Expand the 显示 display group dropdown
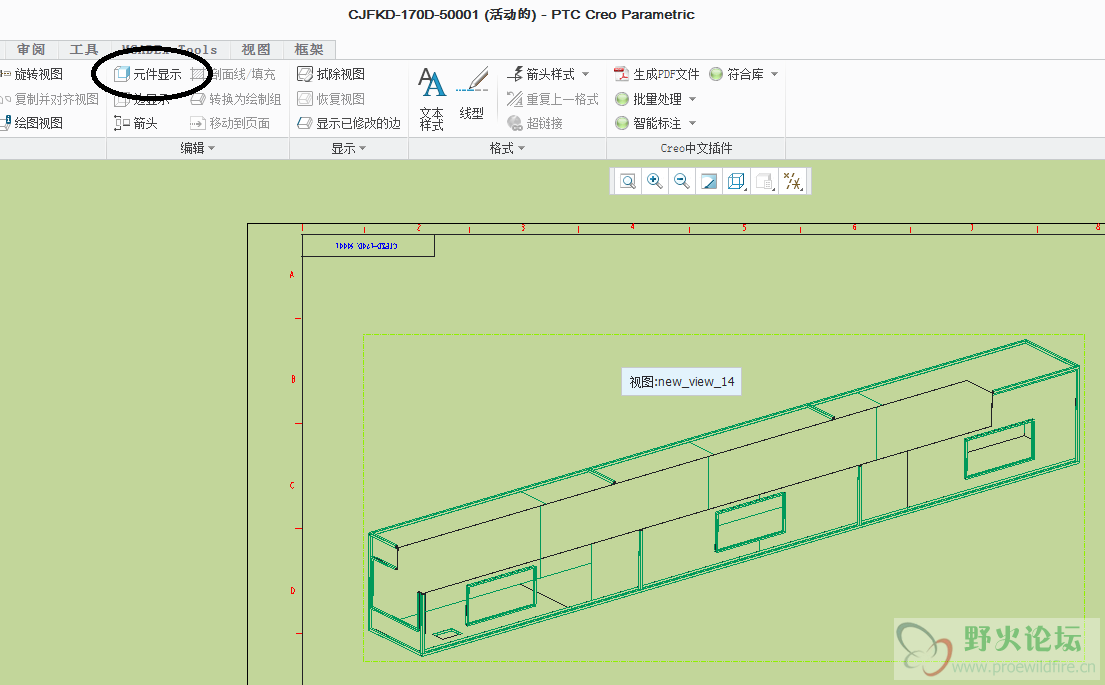Screen dimensions: 1105x685 [x=349, y=148]
